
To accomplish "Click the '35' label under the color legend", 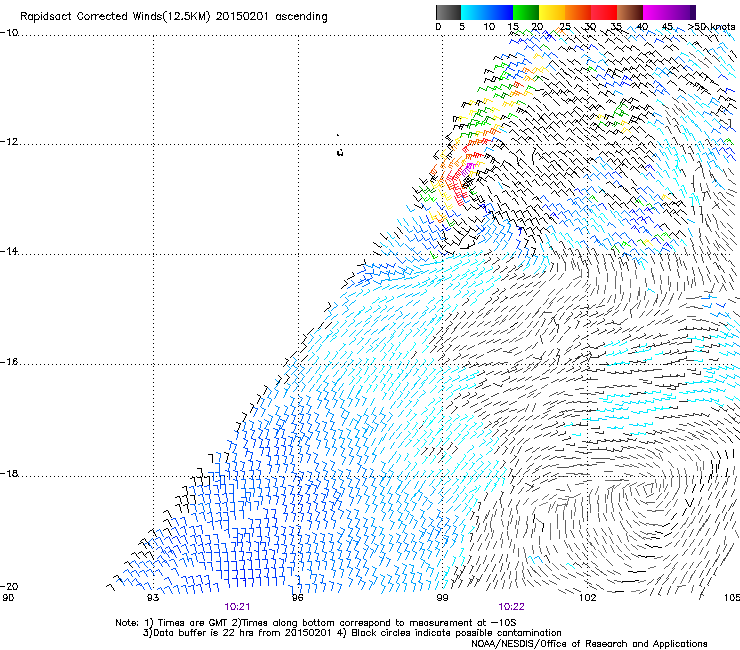I will 616,27.
